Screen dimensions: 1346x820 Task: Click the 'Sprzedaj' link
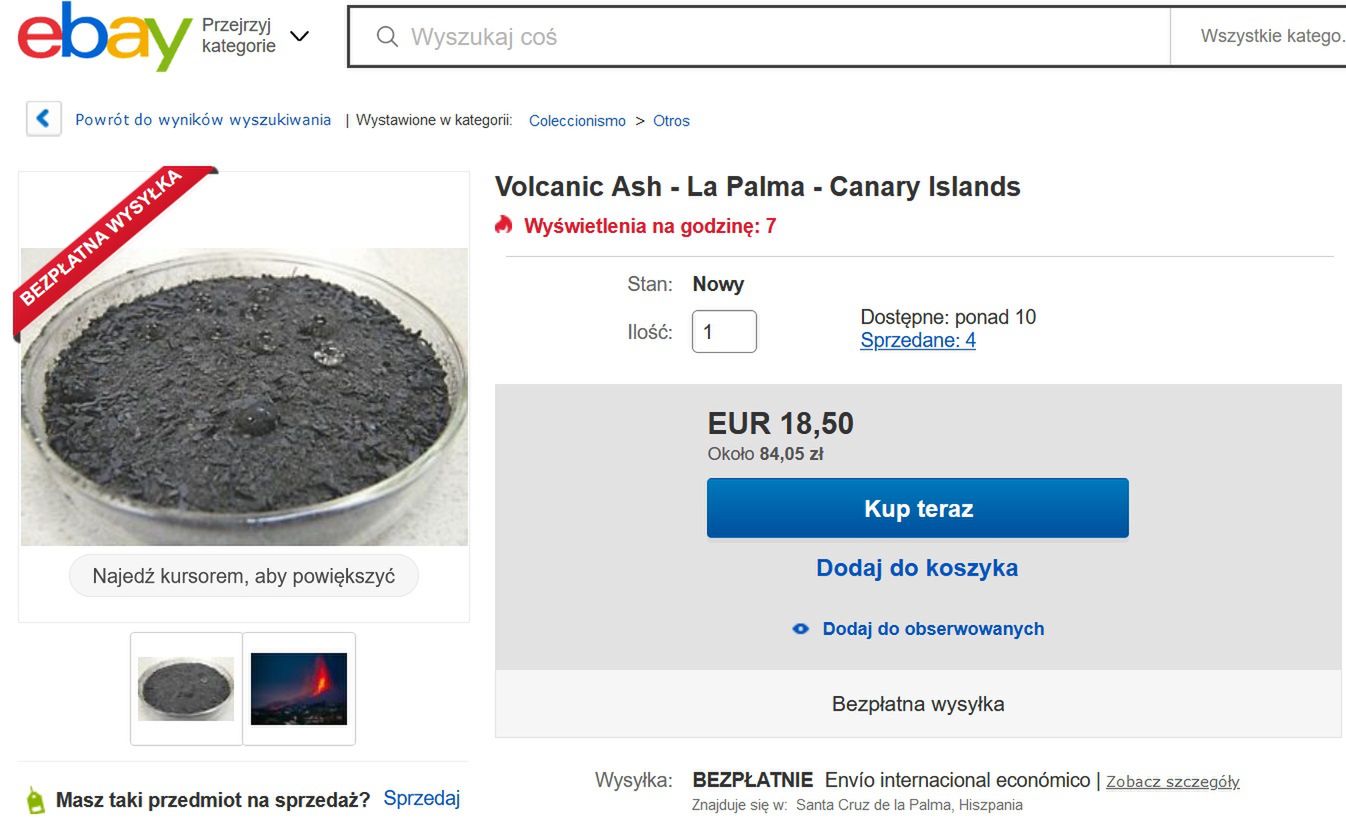[x=421, y=797]
